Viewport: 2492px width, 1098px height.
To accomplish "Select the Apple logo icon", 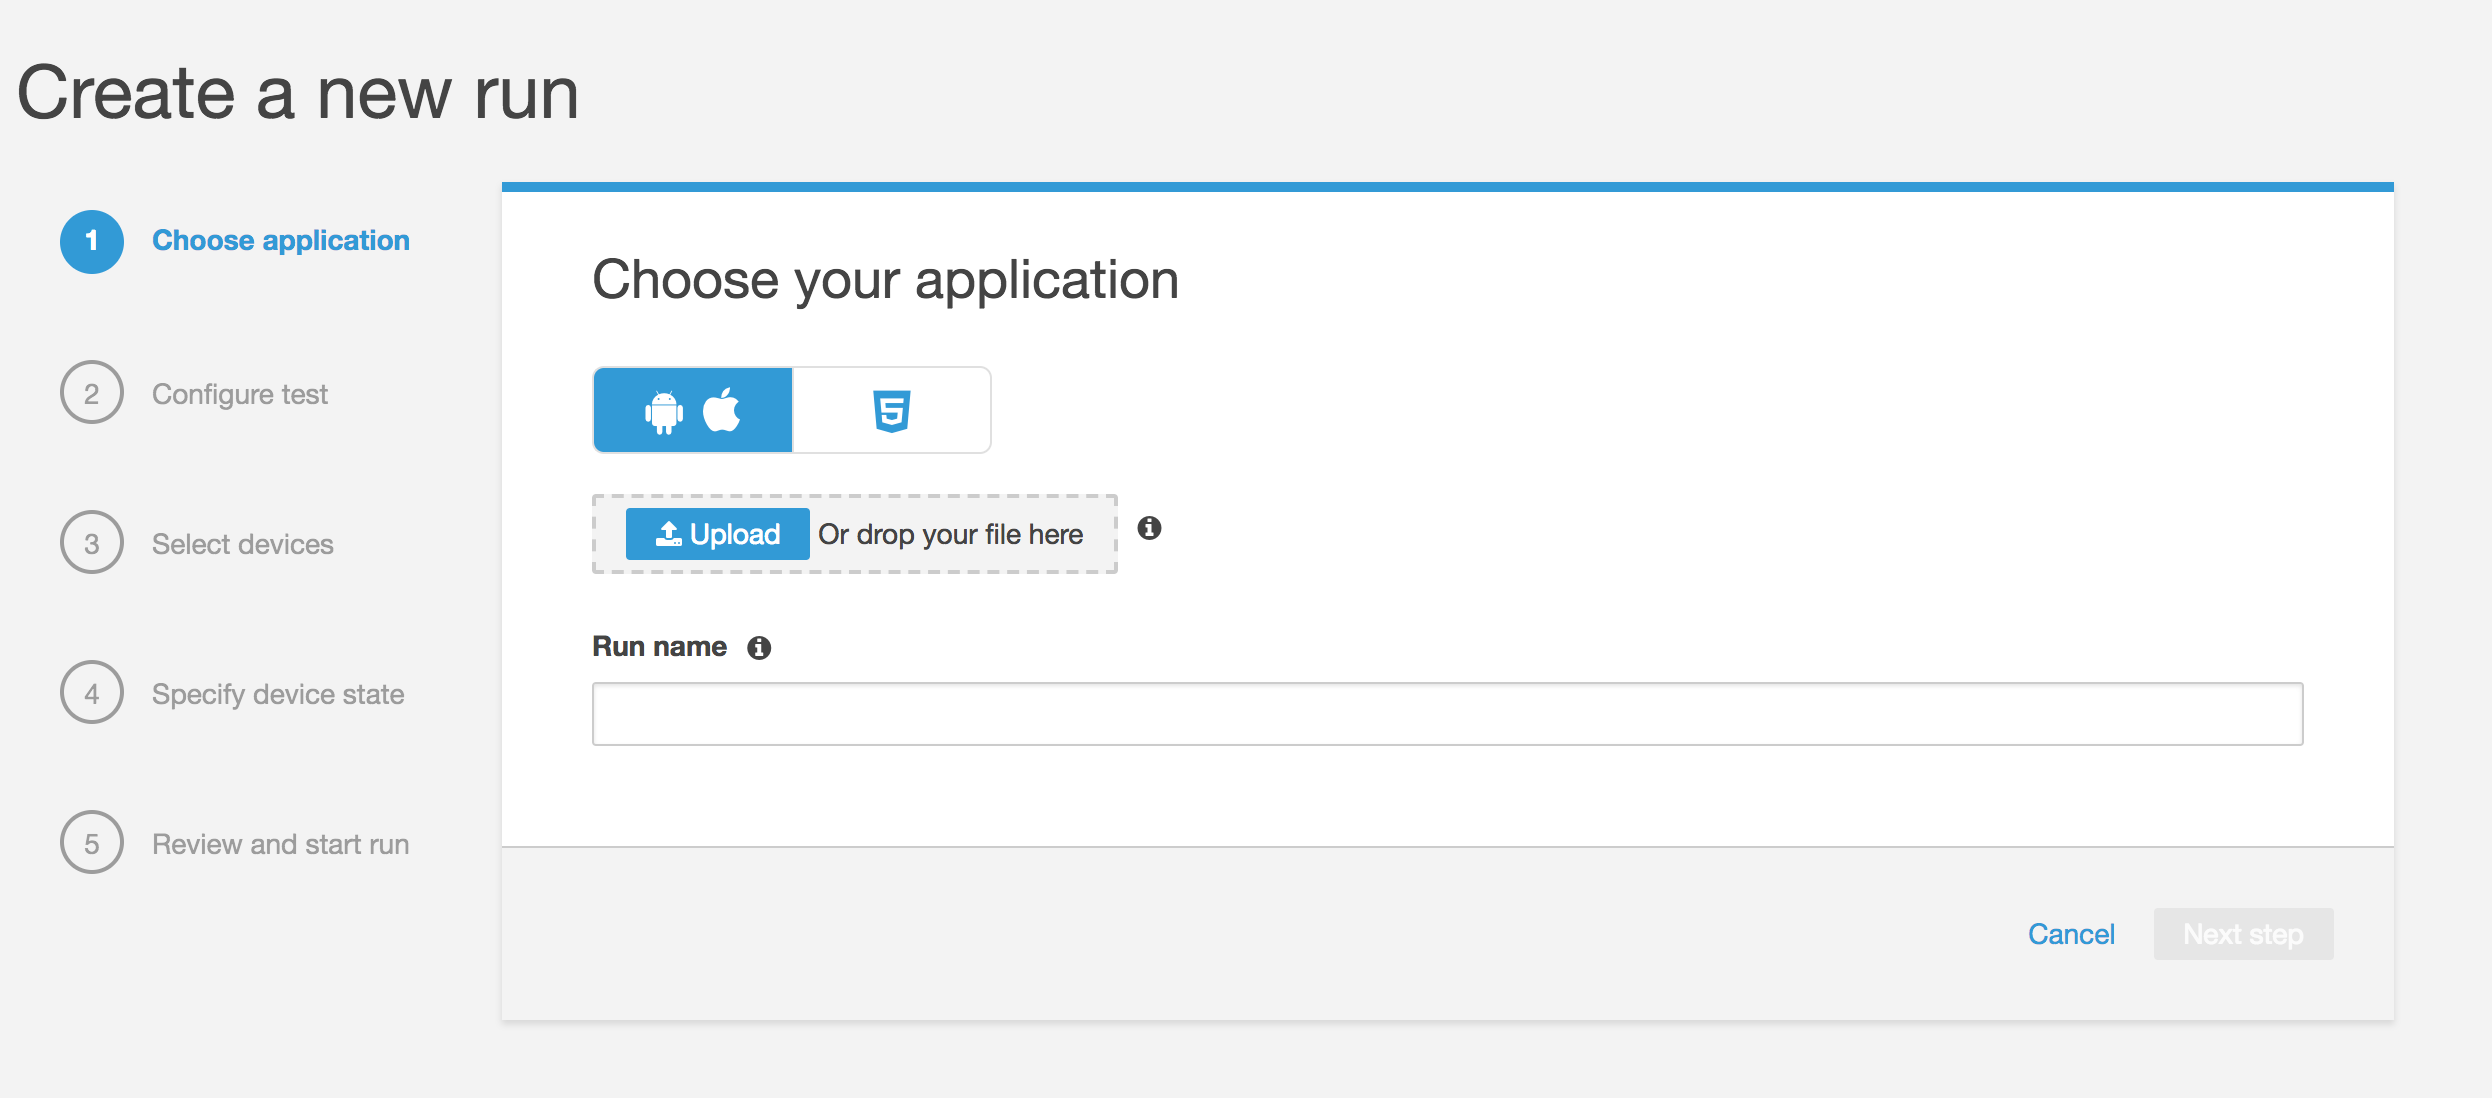I will click(722, 410).
